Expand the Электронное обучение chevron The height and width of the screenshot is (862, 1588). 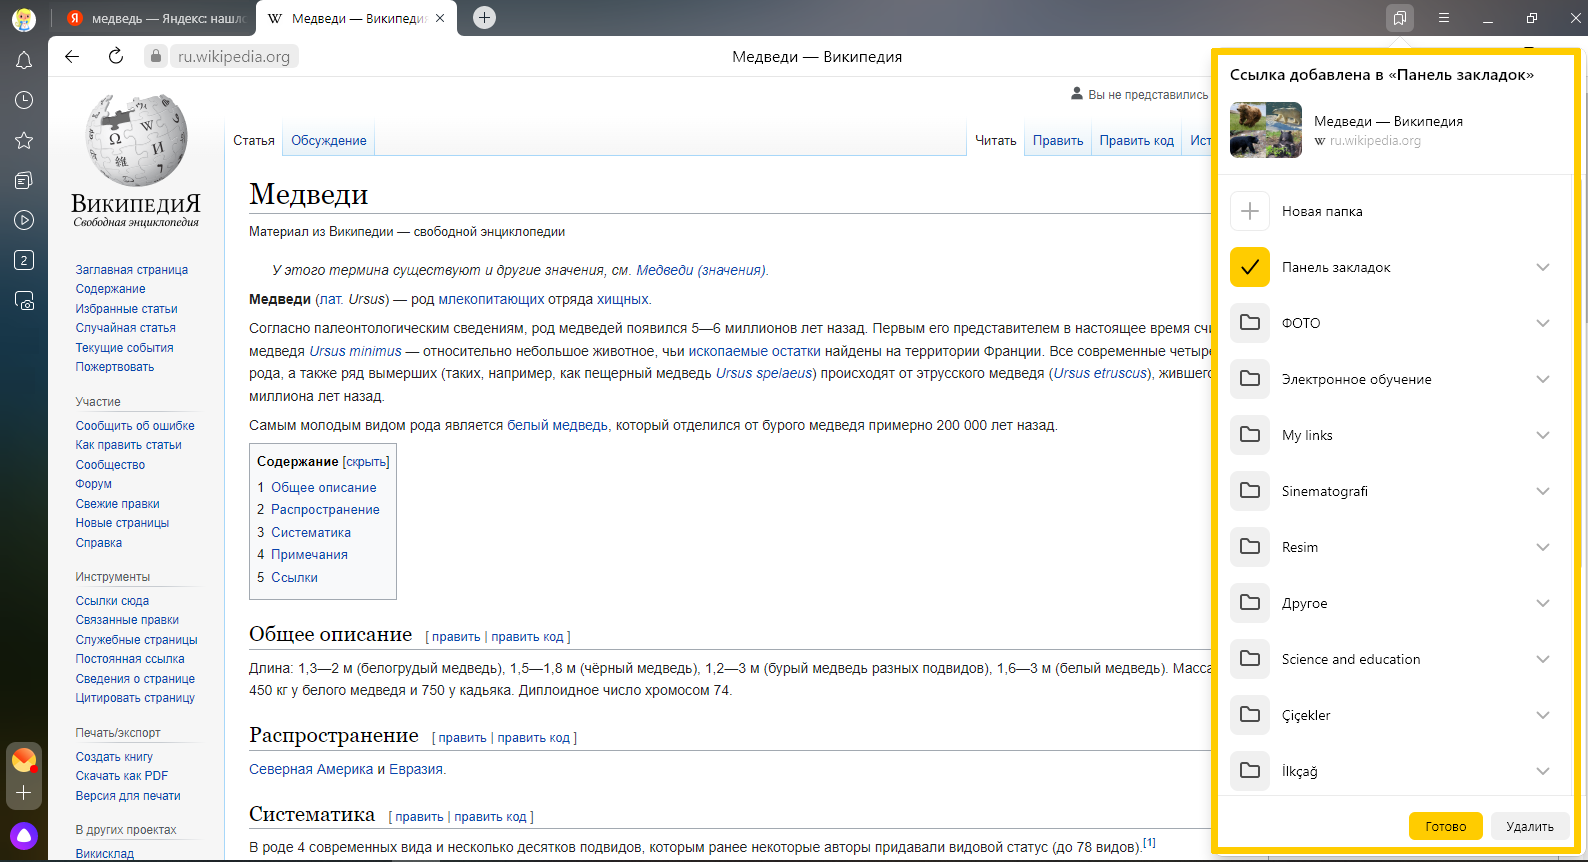pyautogui.click(x=1543, y=379)
